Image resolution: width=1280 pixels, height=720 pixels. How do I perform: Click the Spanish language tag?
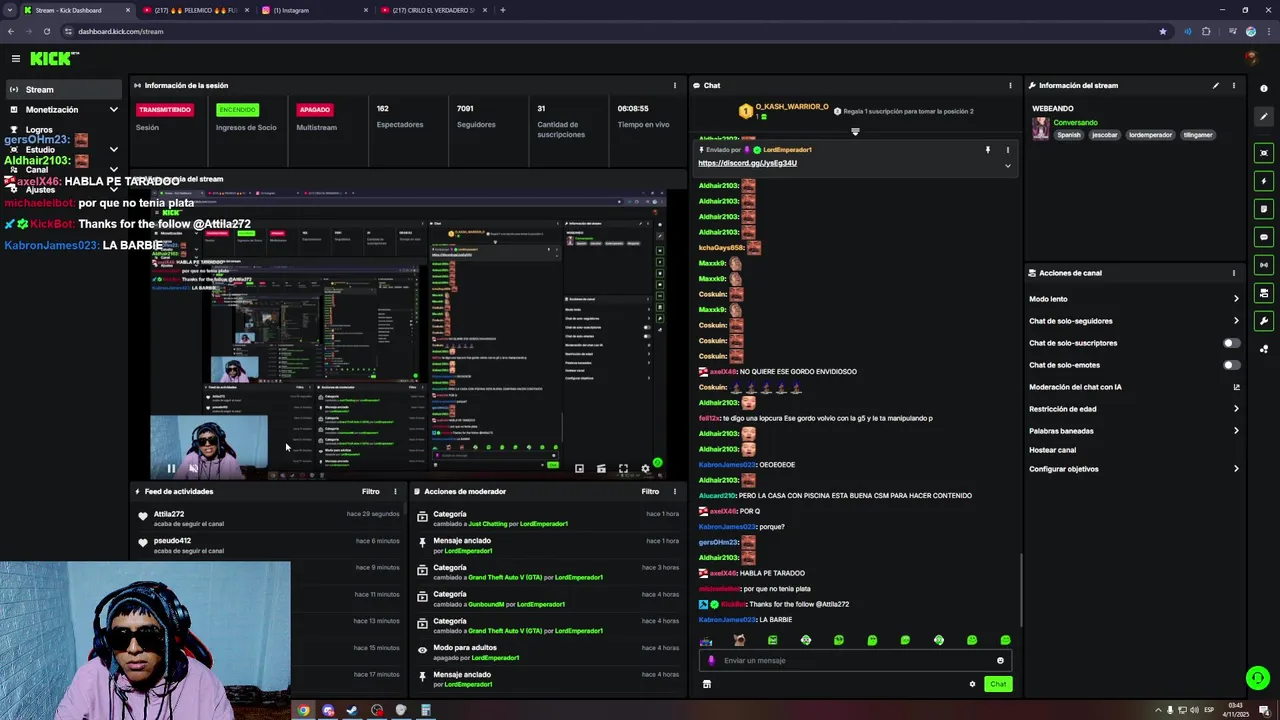click(x=1069, y=135)
